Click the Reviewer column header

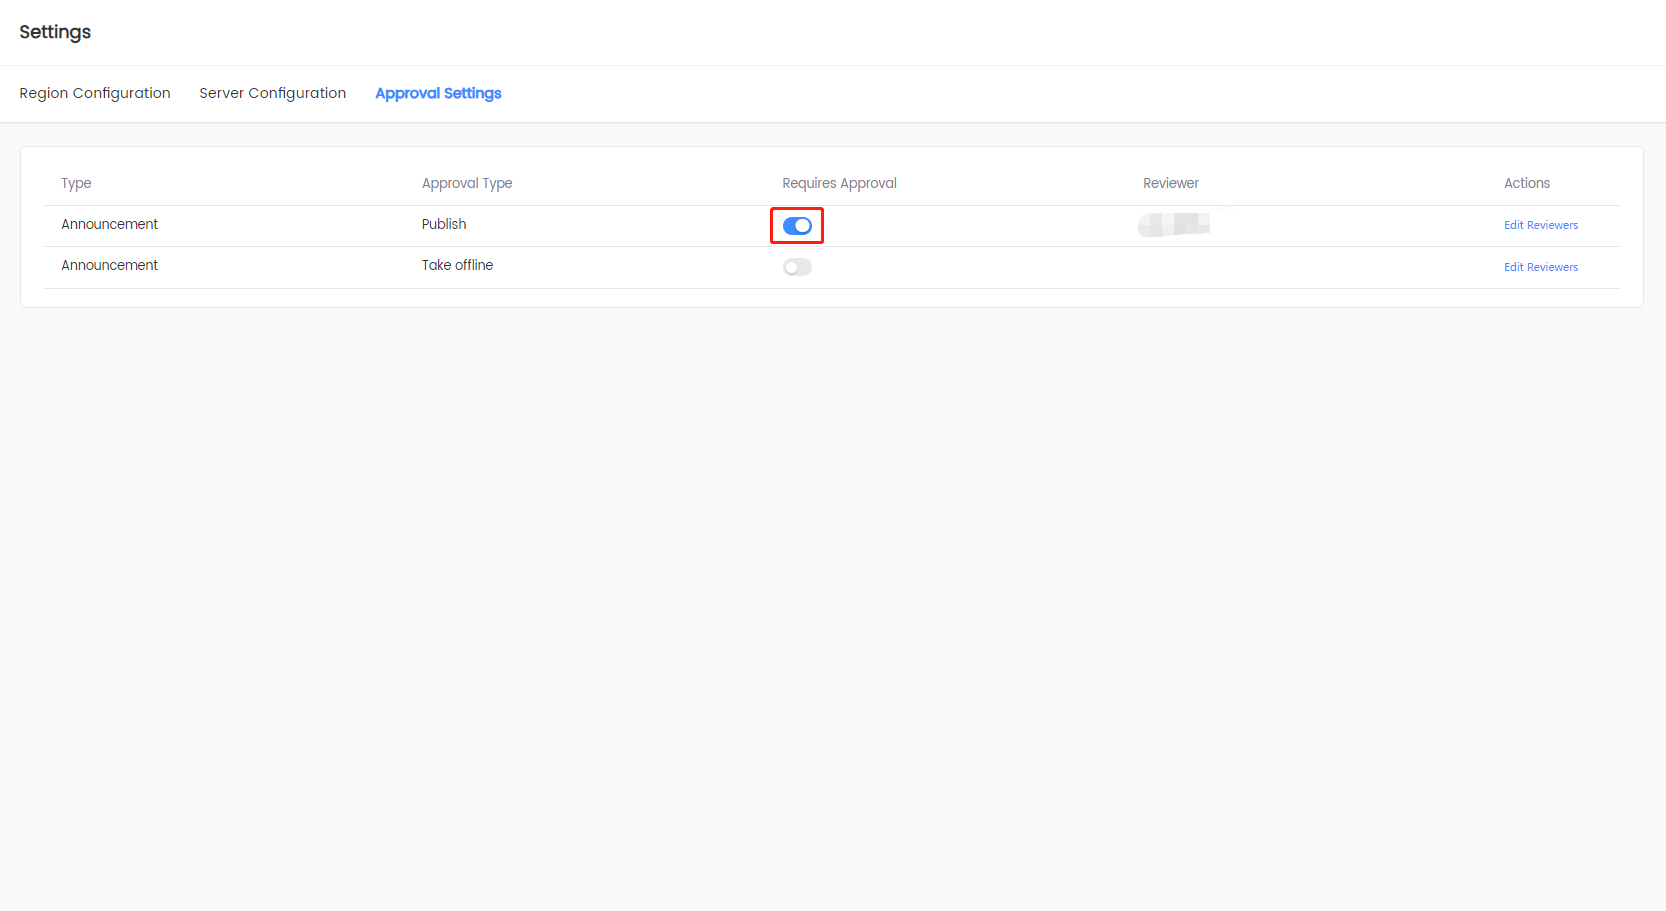click(x=1170, y=183)
